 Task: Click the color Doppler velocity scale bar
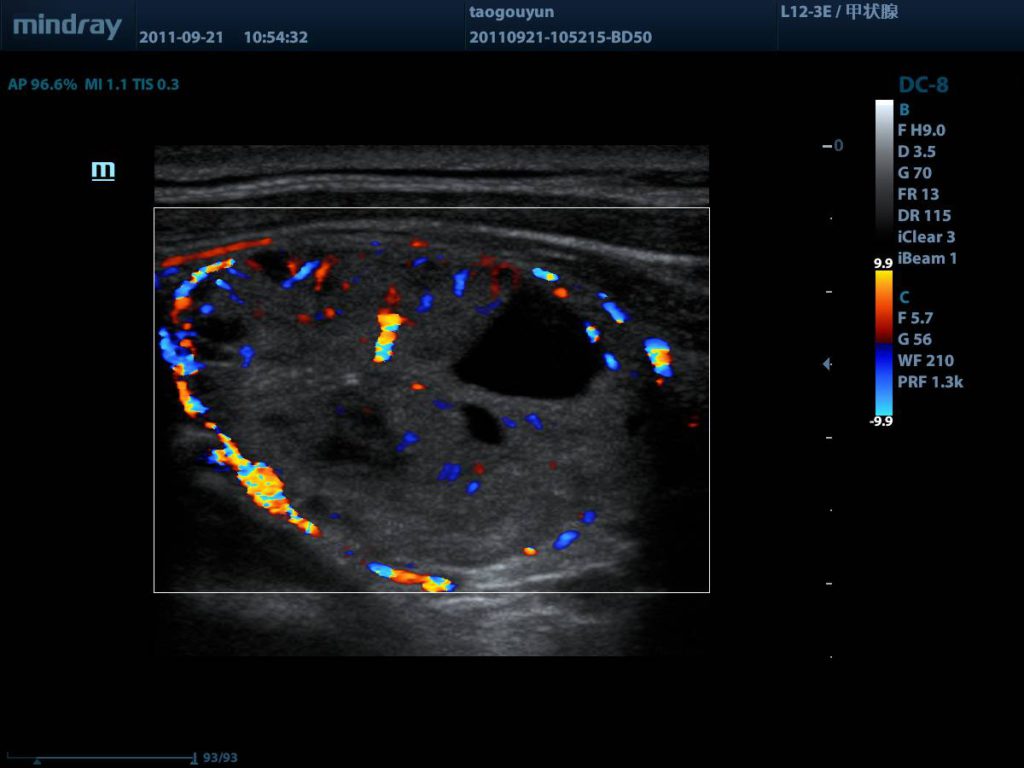(884, 342)
